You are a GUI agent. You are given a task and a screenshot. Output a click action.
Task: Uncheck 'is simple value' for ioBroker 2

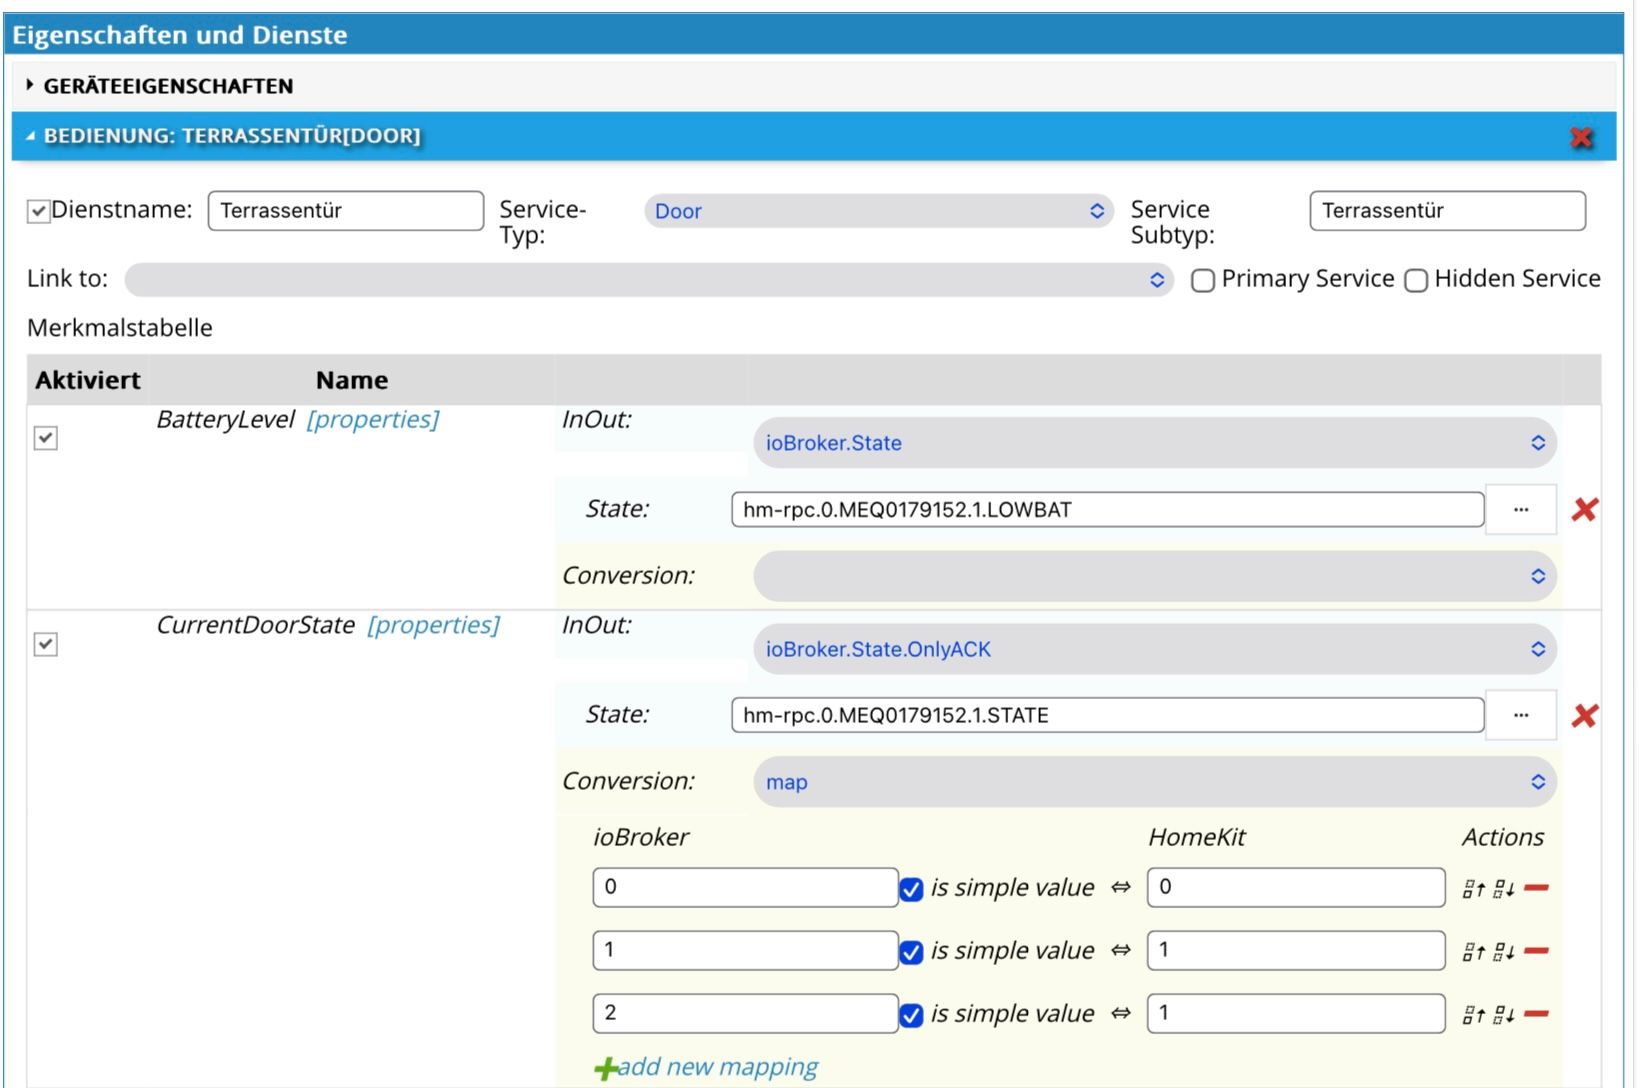911,1016
